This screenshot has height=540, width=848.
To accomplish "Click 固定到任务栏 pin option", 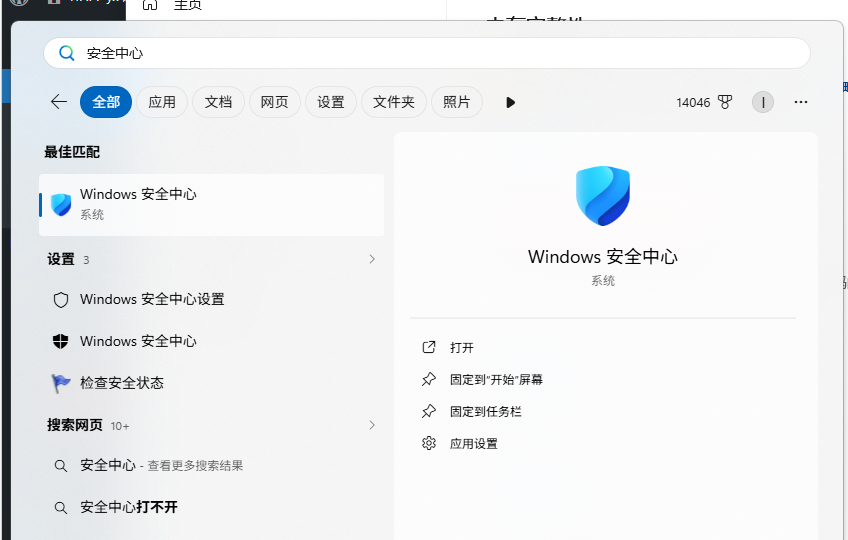I will coord(486,411).
